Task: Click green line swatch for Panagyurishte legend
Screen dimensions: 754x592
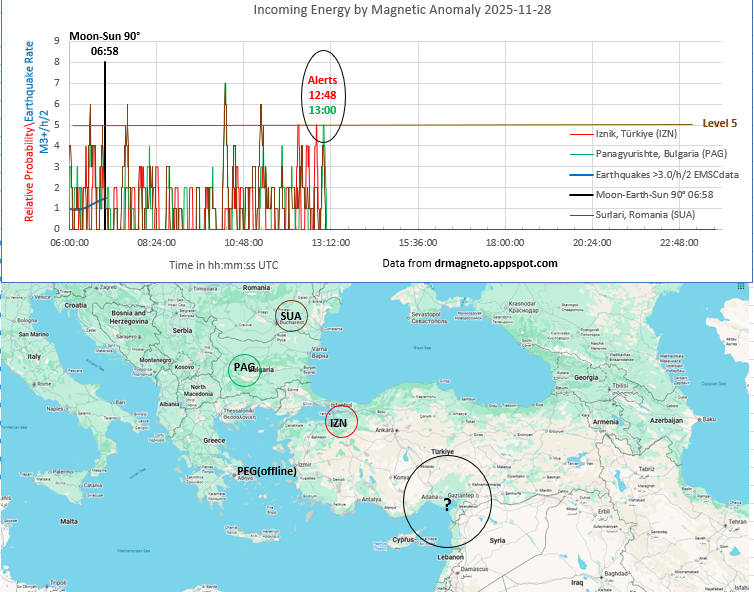Action: coord(581,154)
